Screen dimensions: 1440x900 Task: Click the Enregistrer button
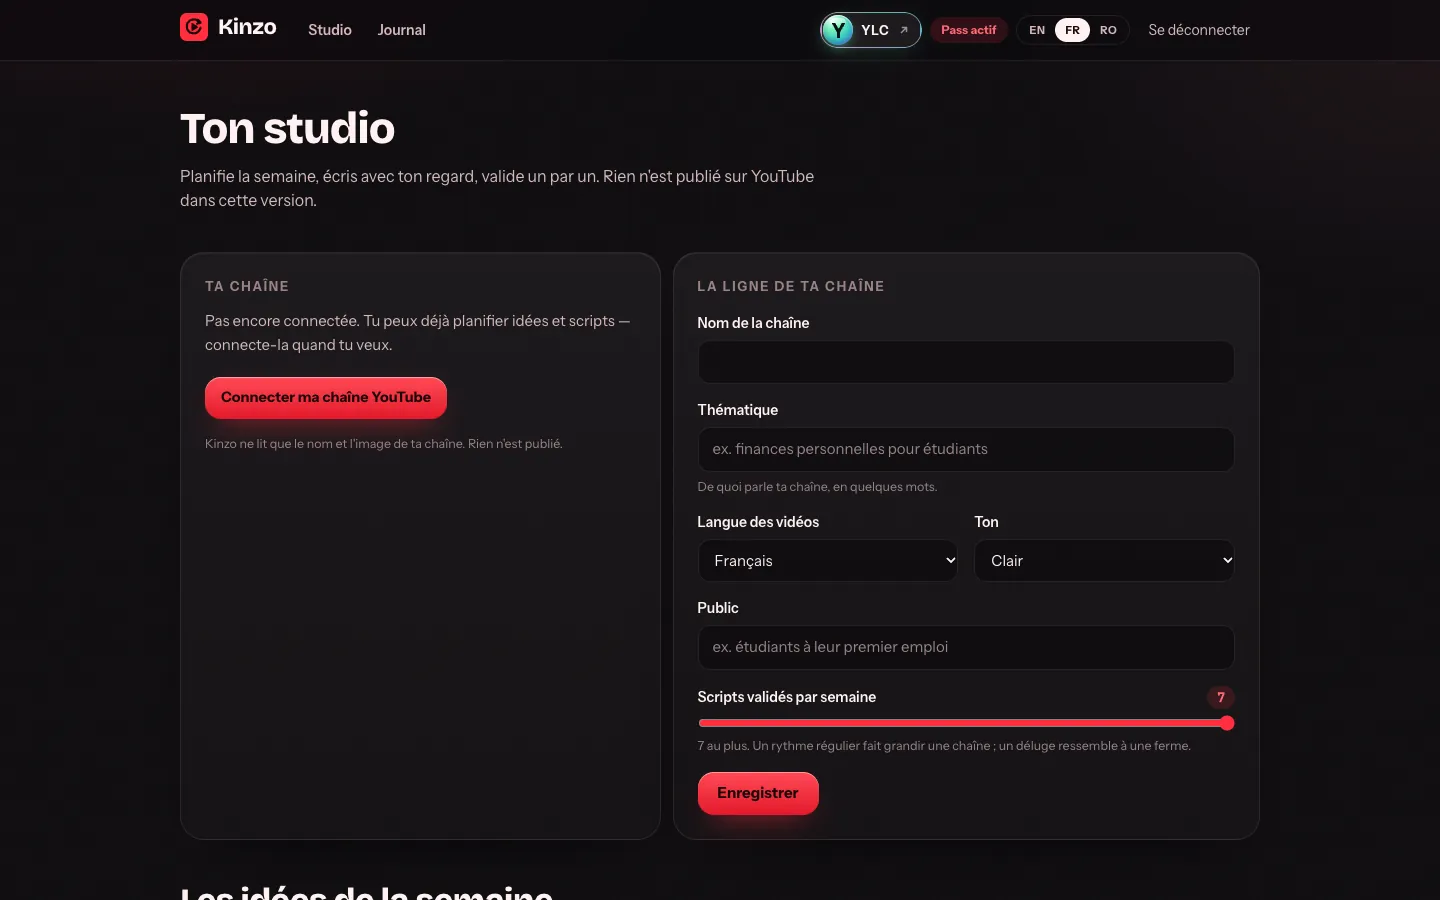pos(758,793)
